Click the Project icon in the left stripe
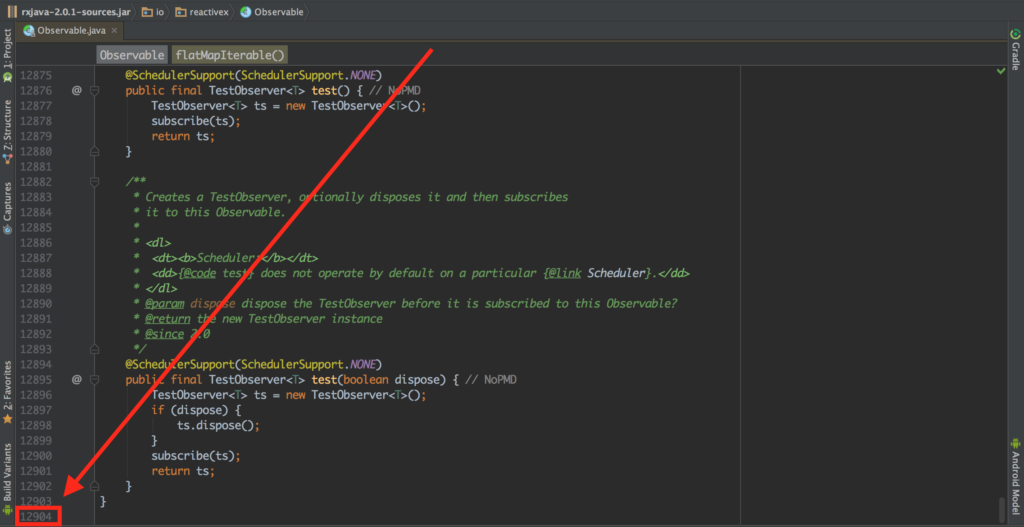The height and width of the screenshot is (527, 1024). (8, 76)
